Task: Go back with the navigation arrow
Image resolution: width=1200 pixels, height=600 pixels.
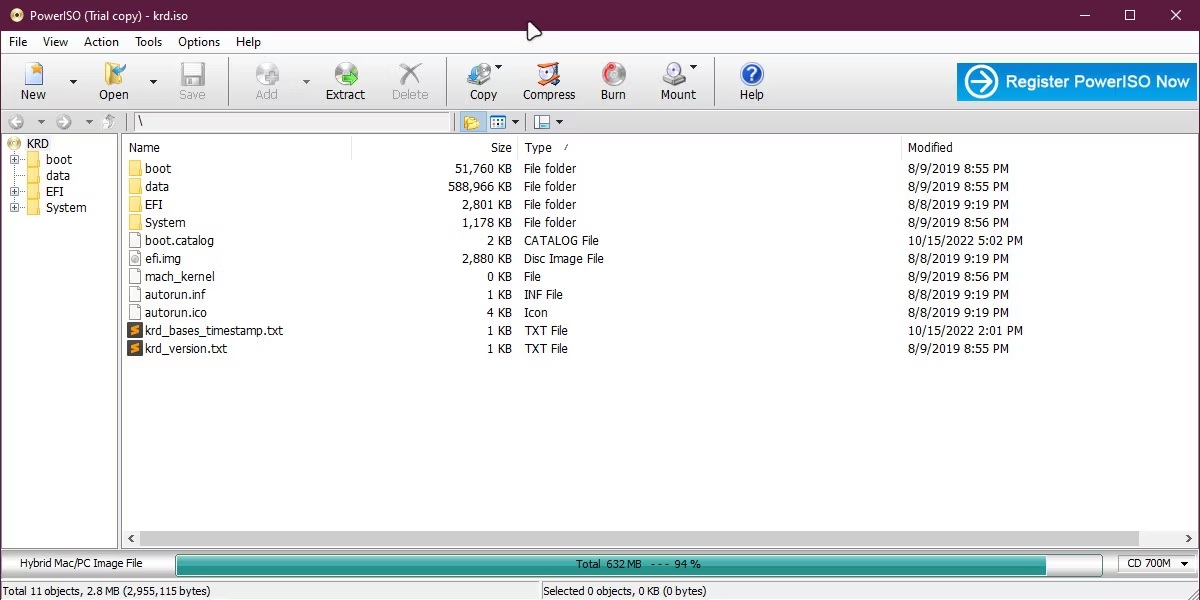Action: (x=16, y=122)
